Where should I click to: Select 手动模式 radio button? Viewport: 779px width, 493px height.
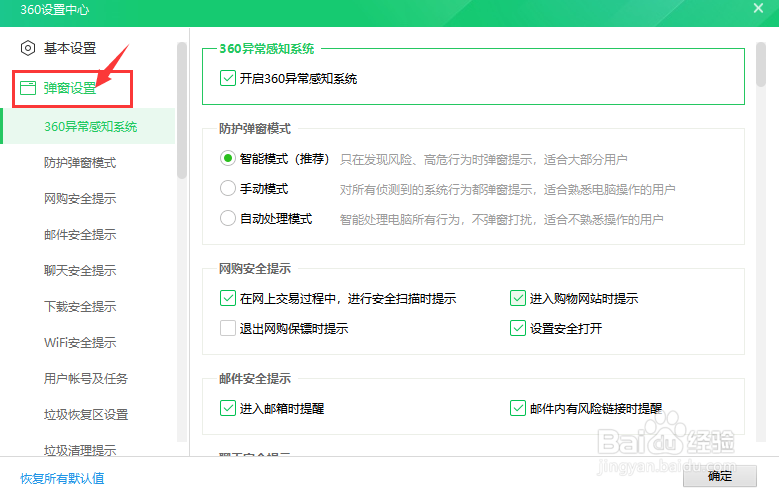(228, 188)
